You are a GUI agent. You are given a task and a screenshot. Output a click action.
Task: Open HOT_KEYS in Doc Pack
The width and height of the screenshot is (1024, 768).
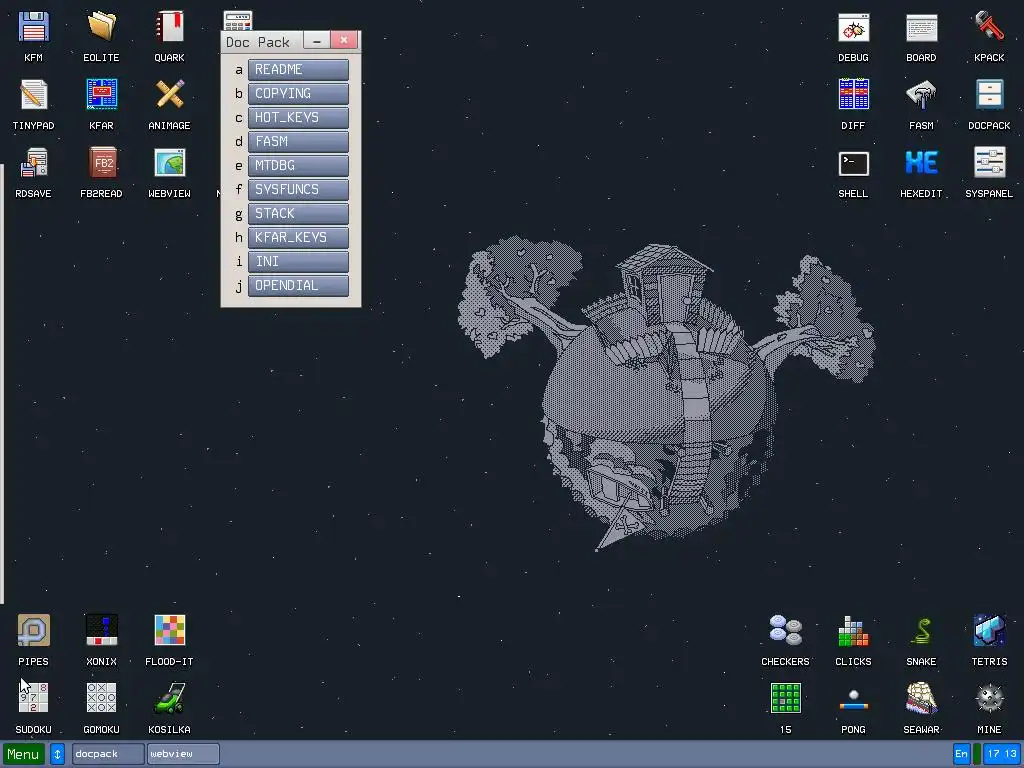point(298,118)
